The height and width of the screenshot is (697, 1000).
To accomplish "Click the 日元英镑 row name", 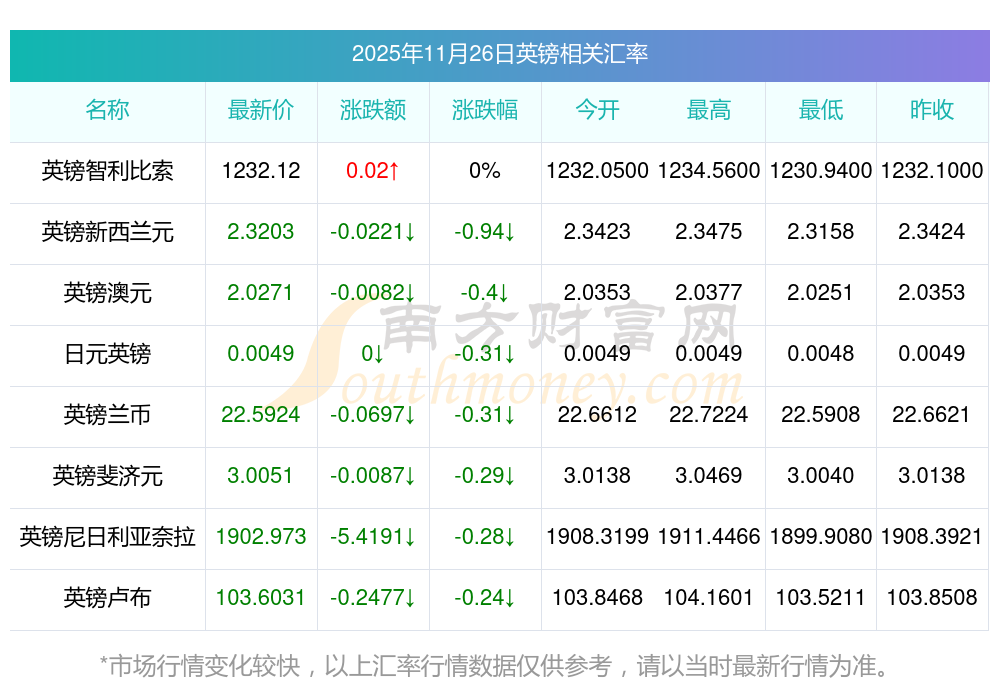I will click(x=107, y=354).
